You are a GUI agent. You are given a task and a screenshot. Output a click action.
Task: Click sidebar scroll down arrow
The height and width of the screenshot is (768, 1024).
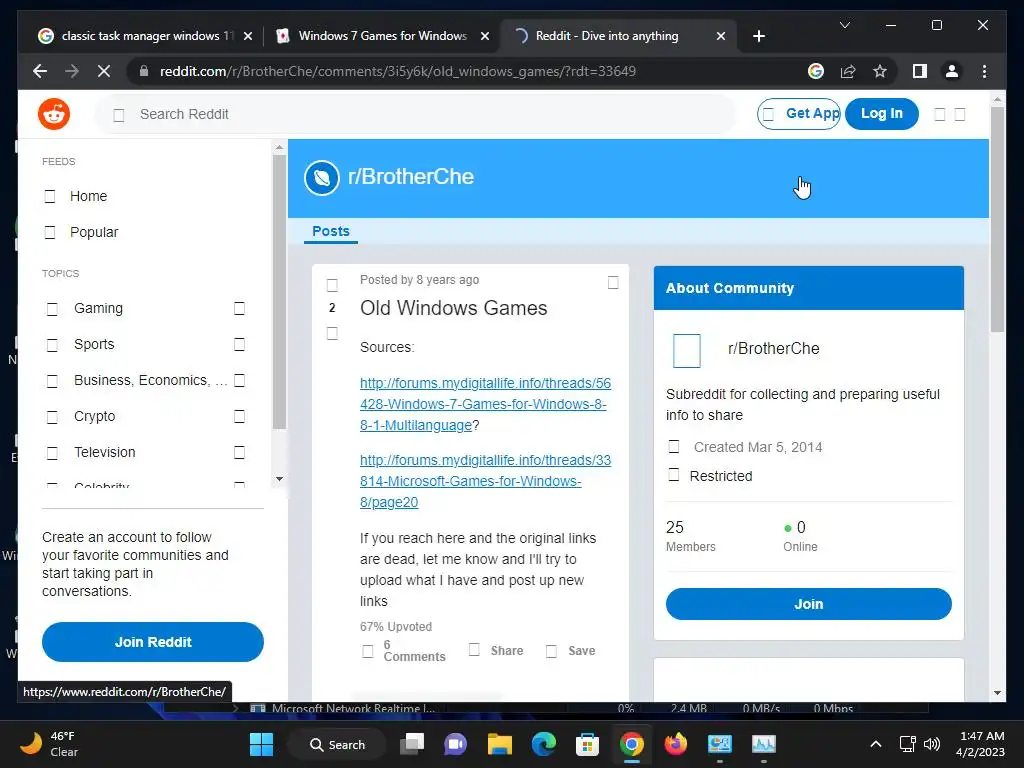coord(280,479)
